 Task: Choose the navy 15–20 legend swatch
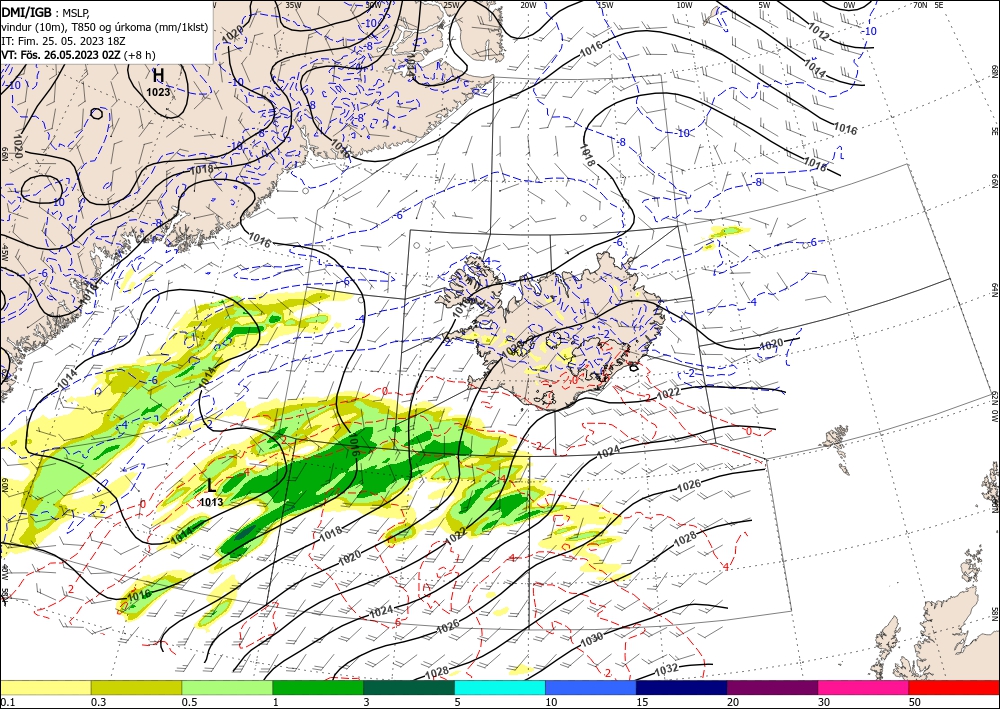682,687
